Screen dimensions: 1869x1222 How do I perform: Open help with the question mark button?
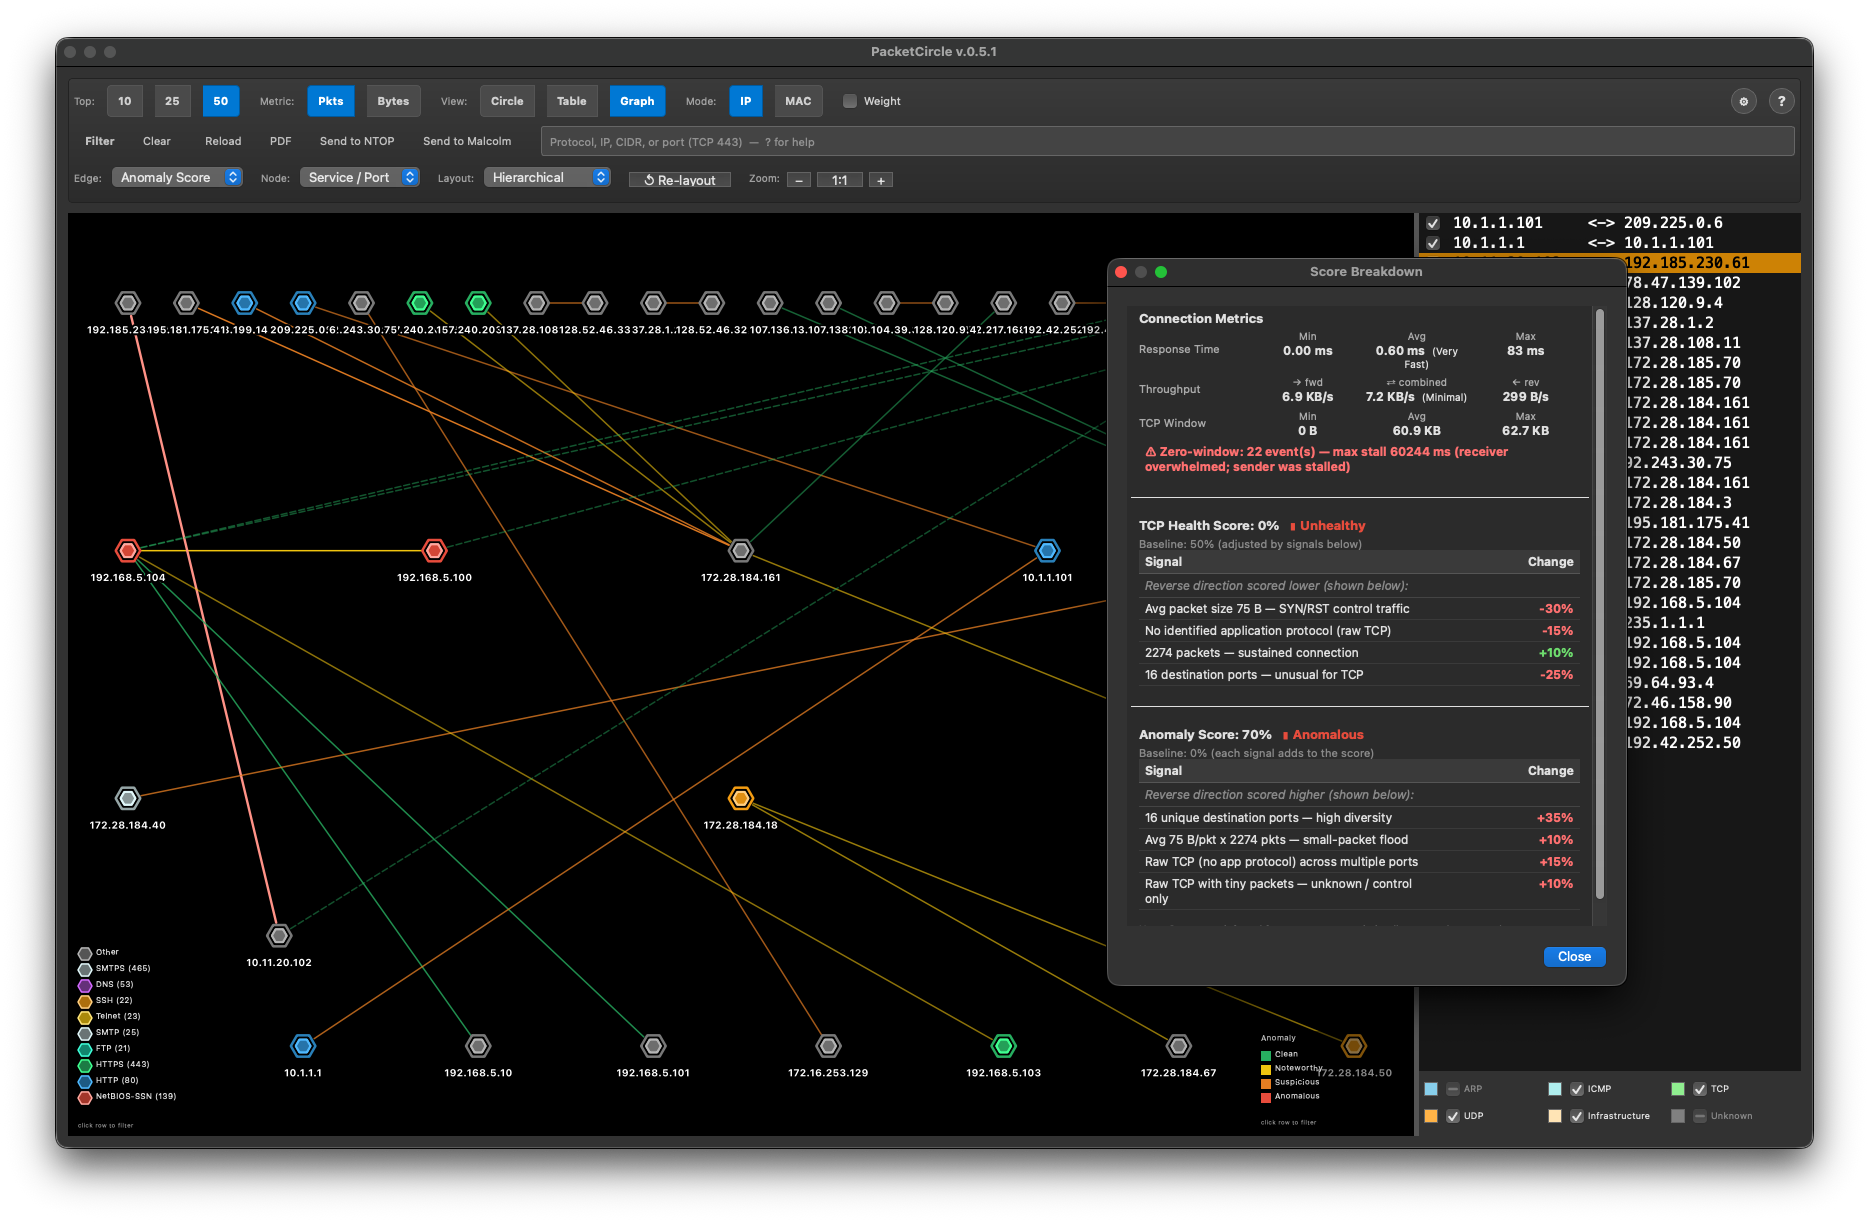(1781, 101)
